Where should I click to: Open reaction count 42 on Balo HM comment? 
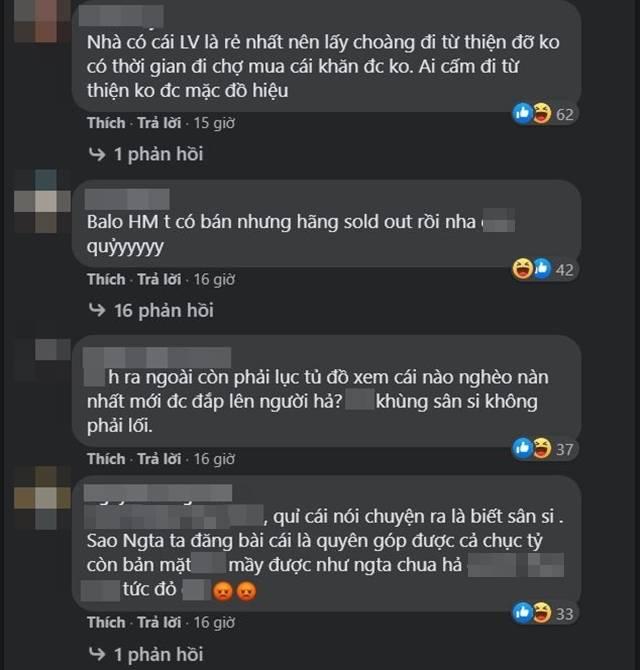pos(564,270)
